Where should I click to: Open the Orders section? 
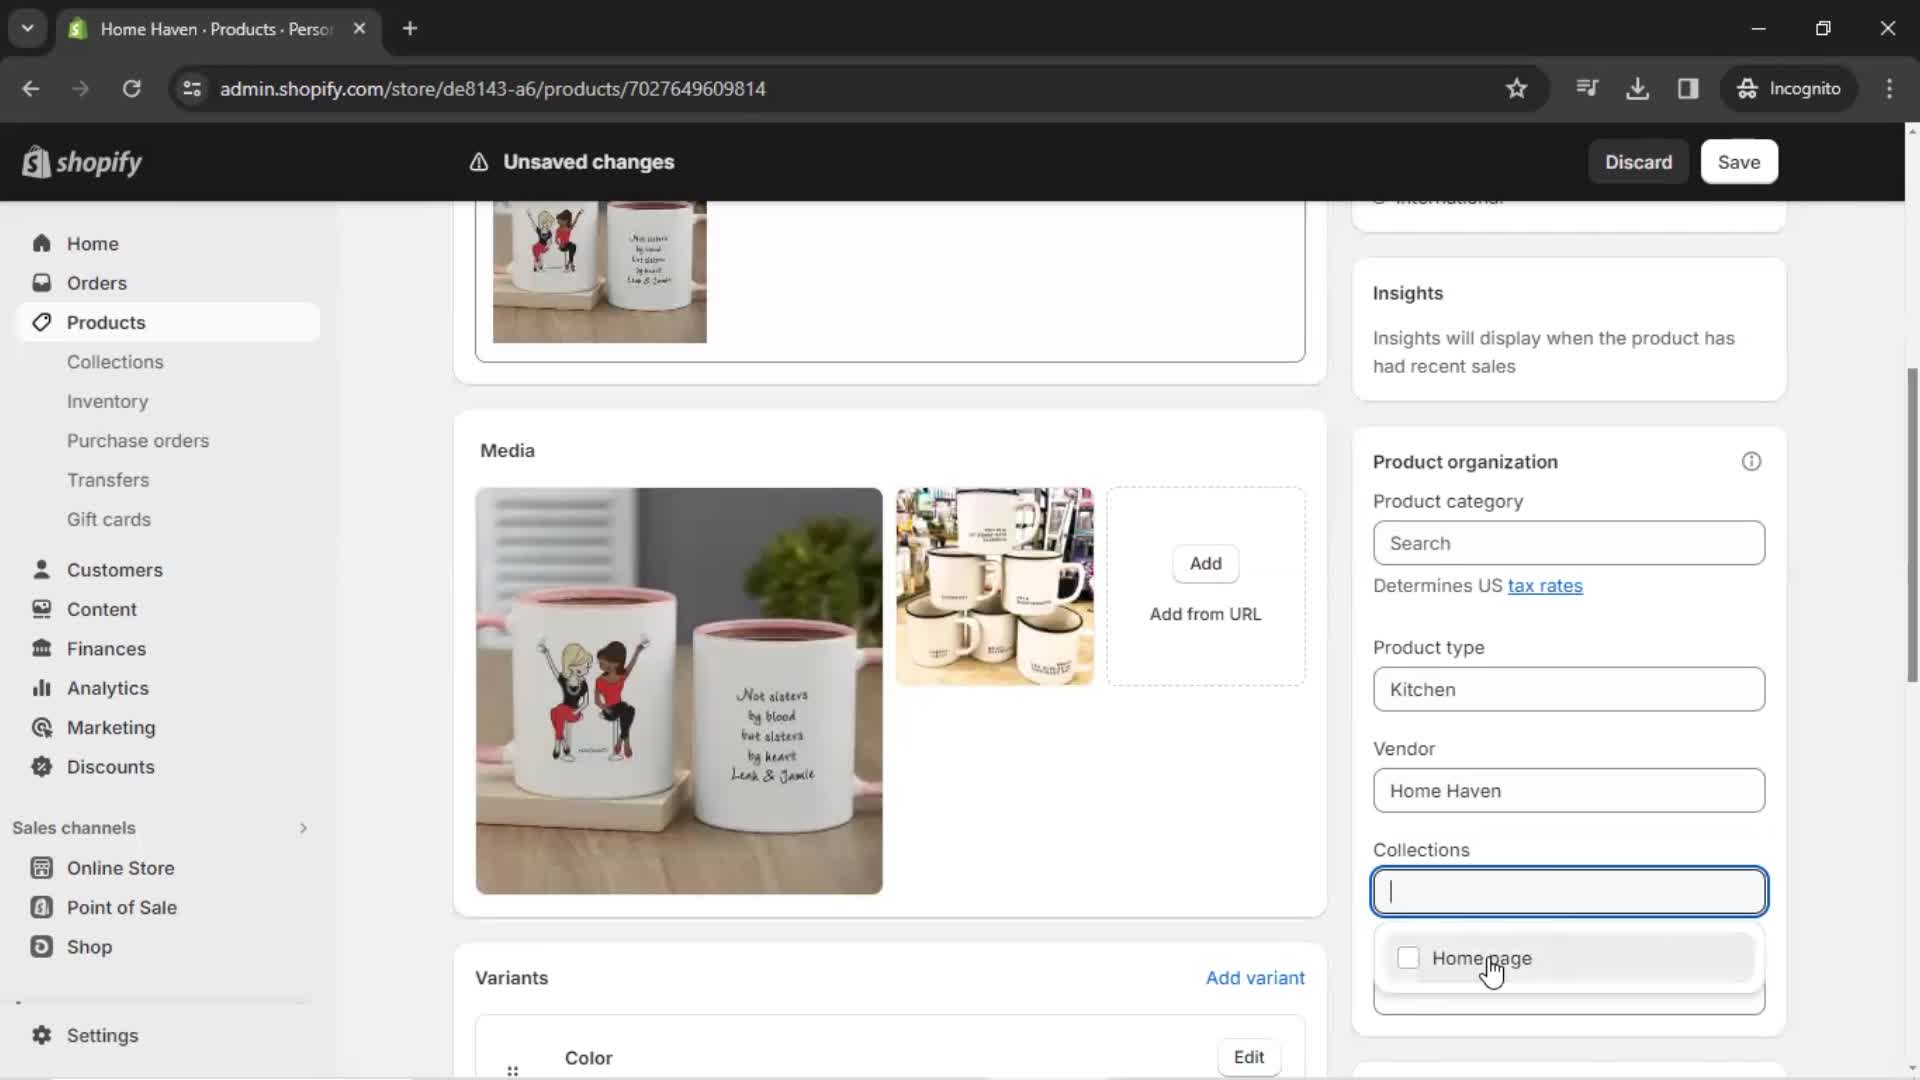96,282
